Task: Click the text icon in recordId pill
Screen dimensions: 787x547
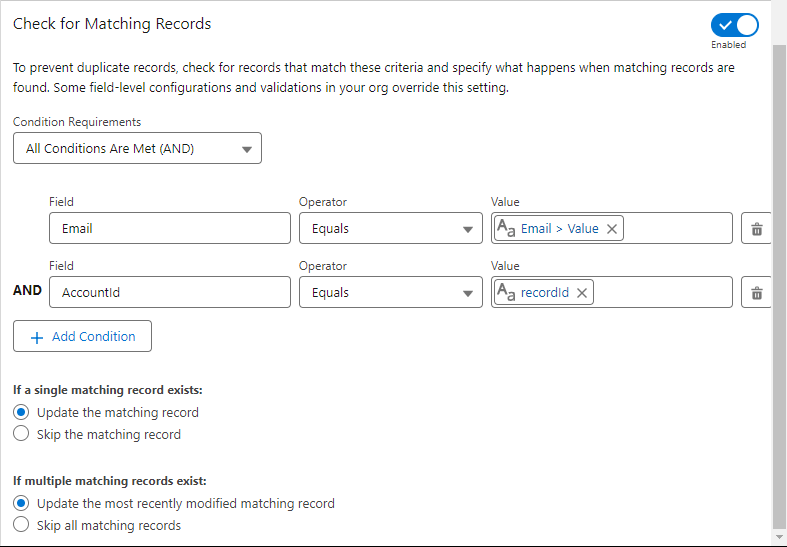Action: tap(507, 293)
